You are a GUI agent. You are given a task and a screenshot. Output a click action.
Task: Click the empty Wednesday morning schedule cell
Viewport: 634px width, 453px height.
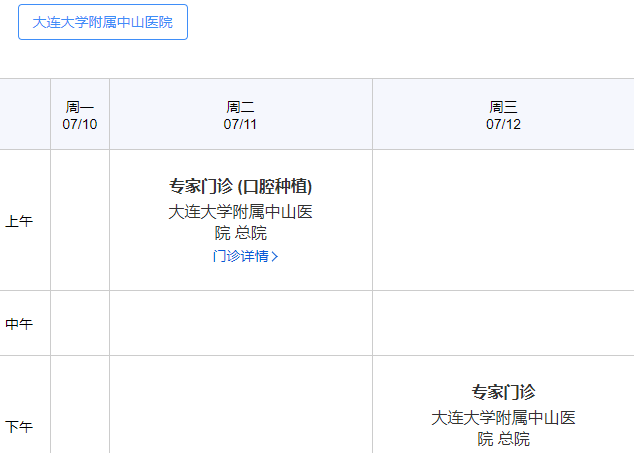tap(503, 221)
